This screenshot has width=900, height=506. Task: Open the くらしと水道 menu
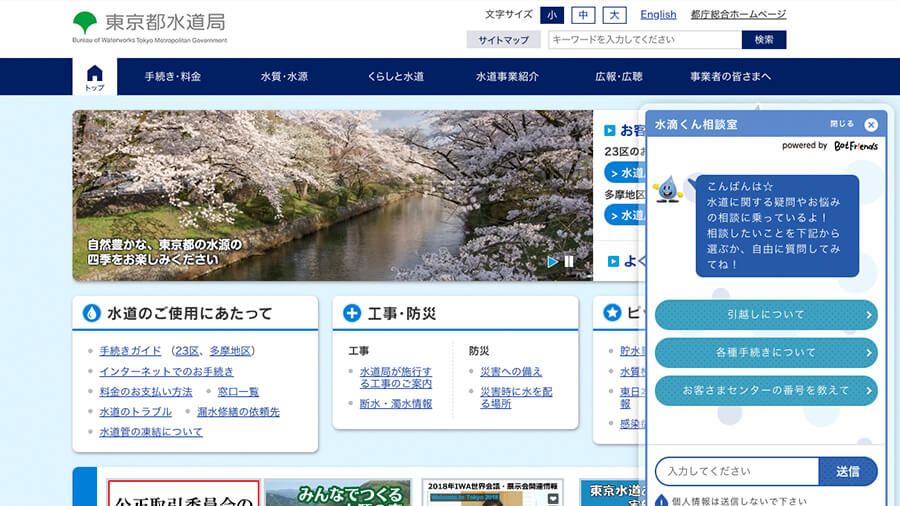click(x=395, y=77)
